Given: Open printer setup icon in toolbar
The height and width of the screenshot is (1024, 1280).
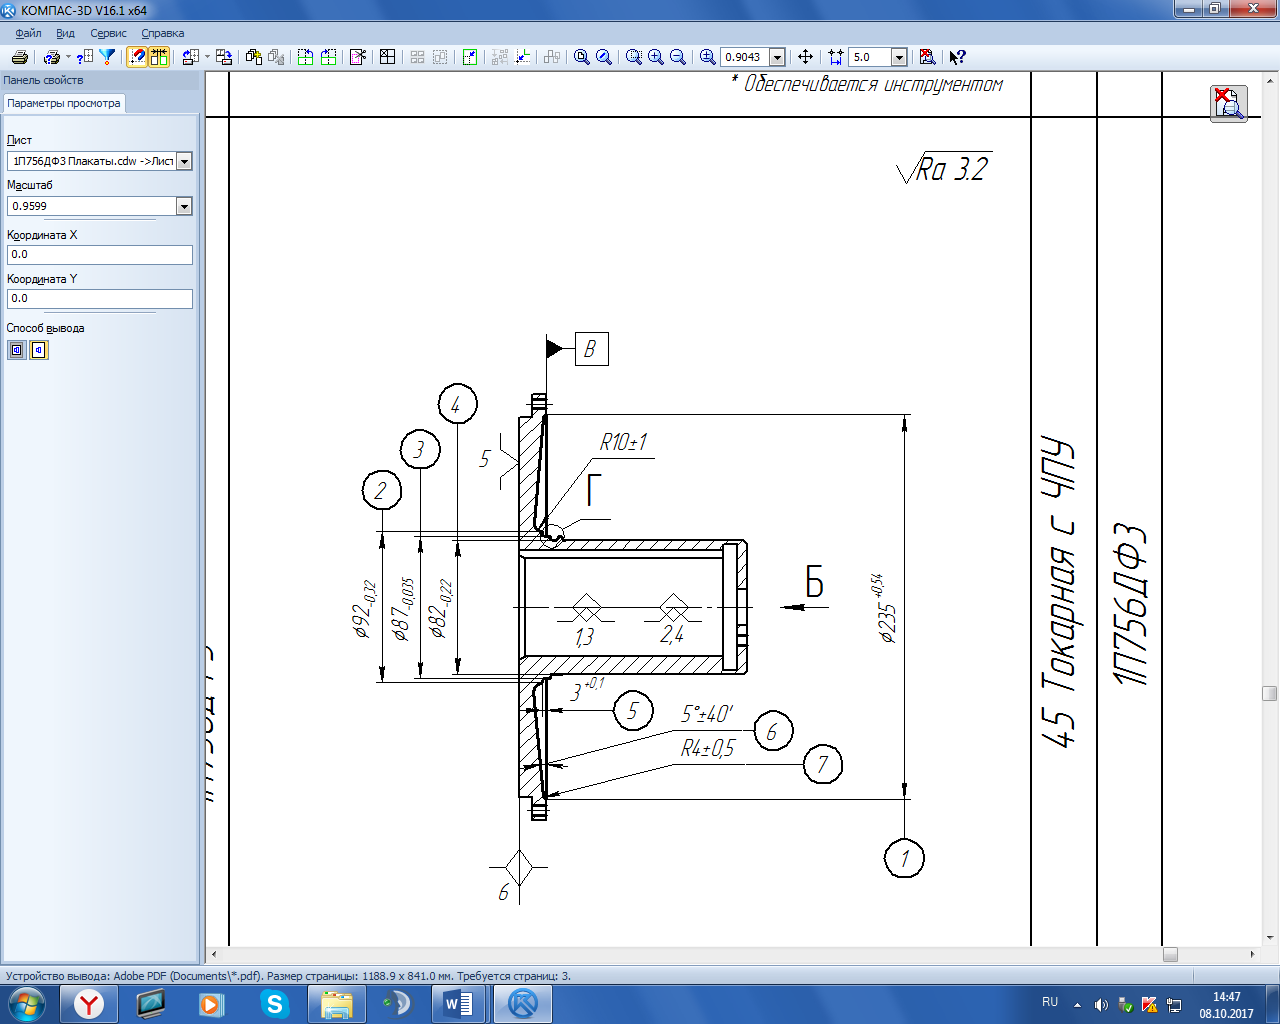Looking at the screenshot, I should [52, 57].
